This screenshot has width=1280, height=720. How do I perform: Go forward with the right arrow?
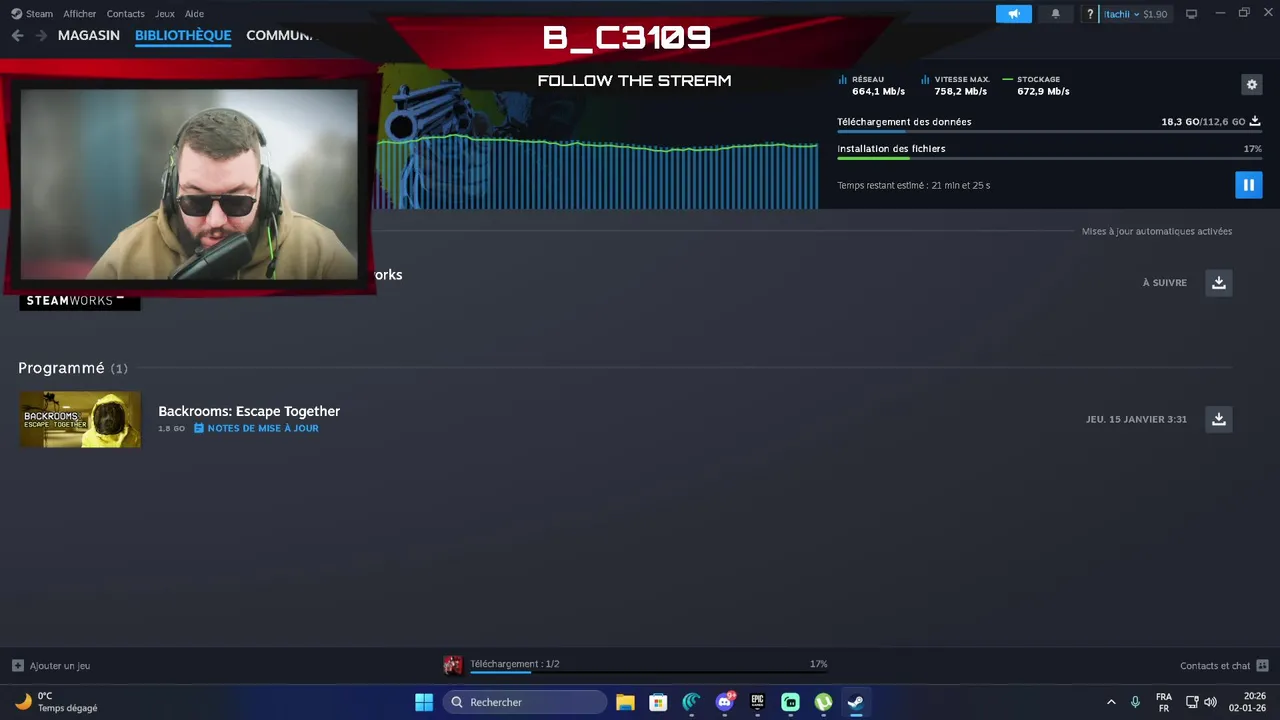pos(41,35)
